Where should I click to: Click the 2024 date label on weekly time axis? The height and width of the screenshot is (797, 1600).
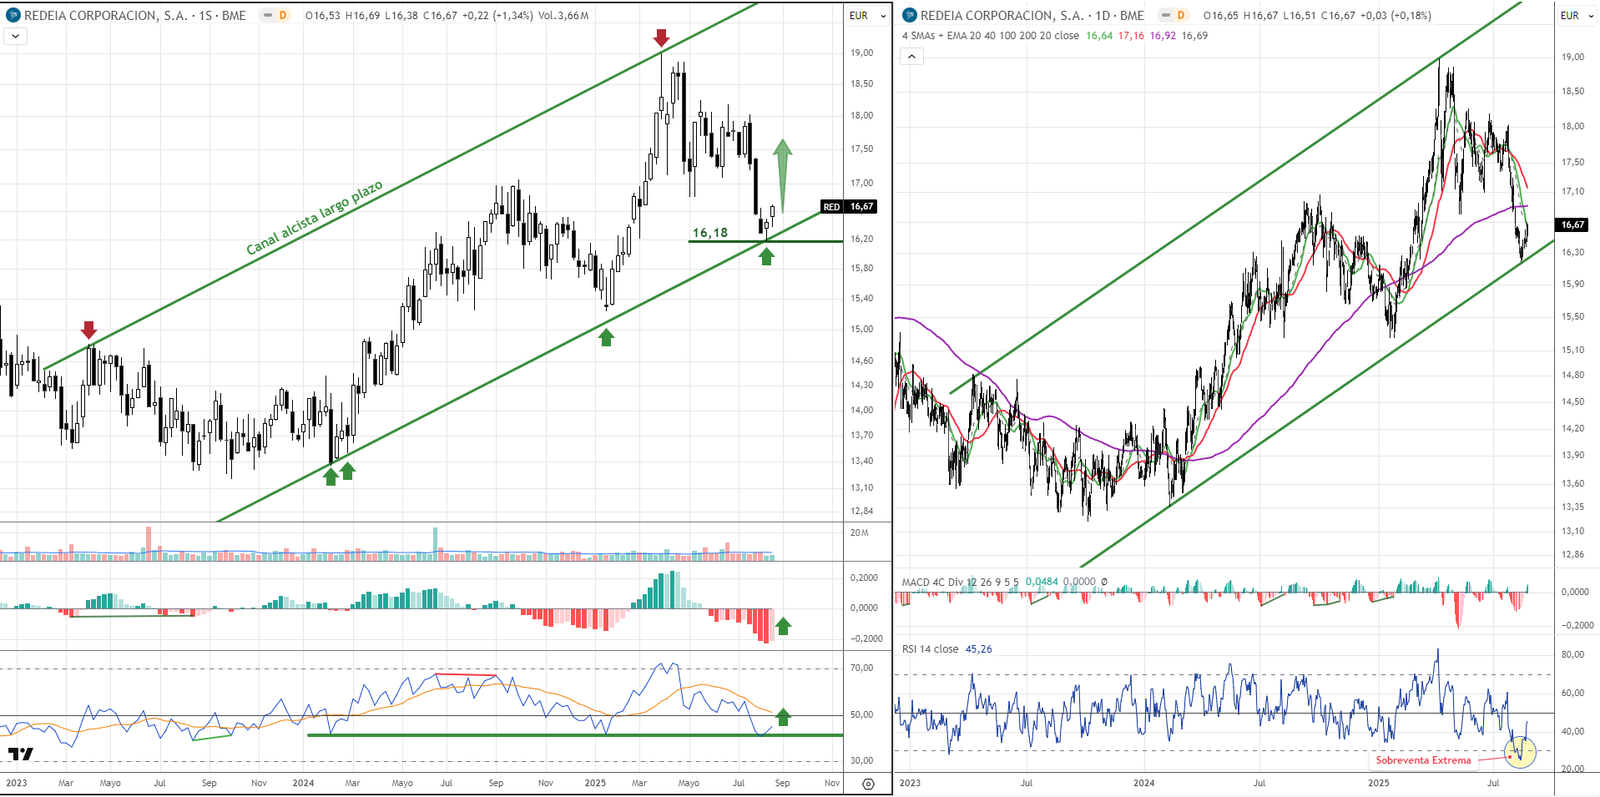click(x=303, y=783)
